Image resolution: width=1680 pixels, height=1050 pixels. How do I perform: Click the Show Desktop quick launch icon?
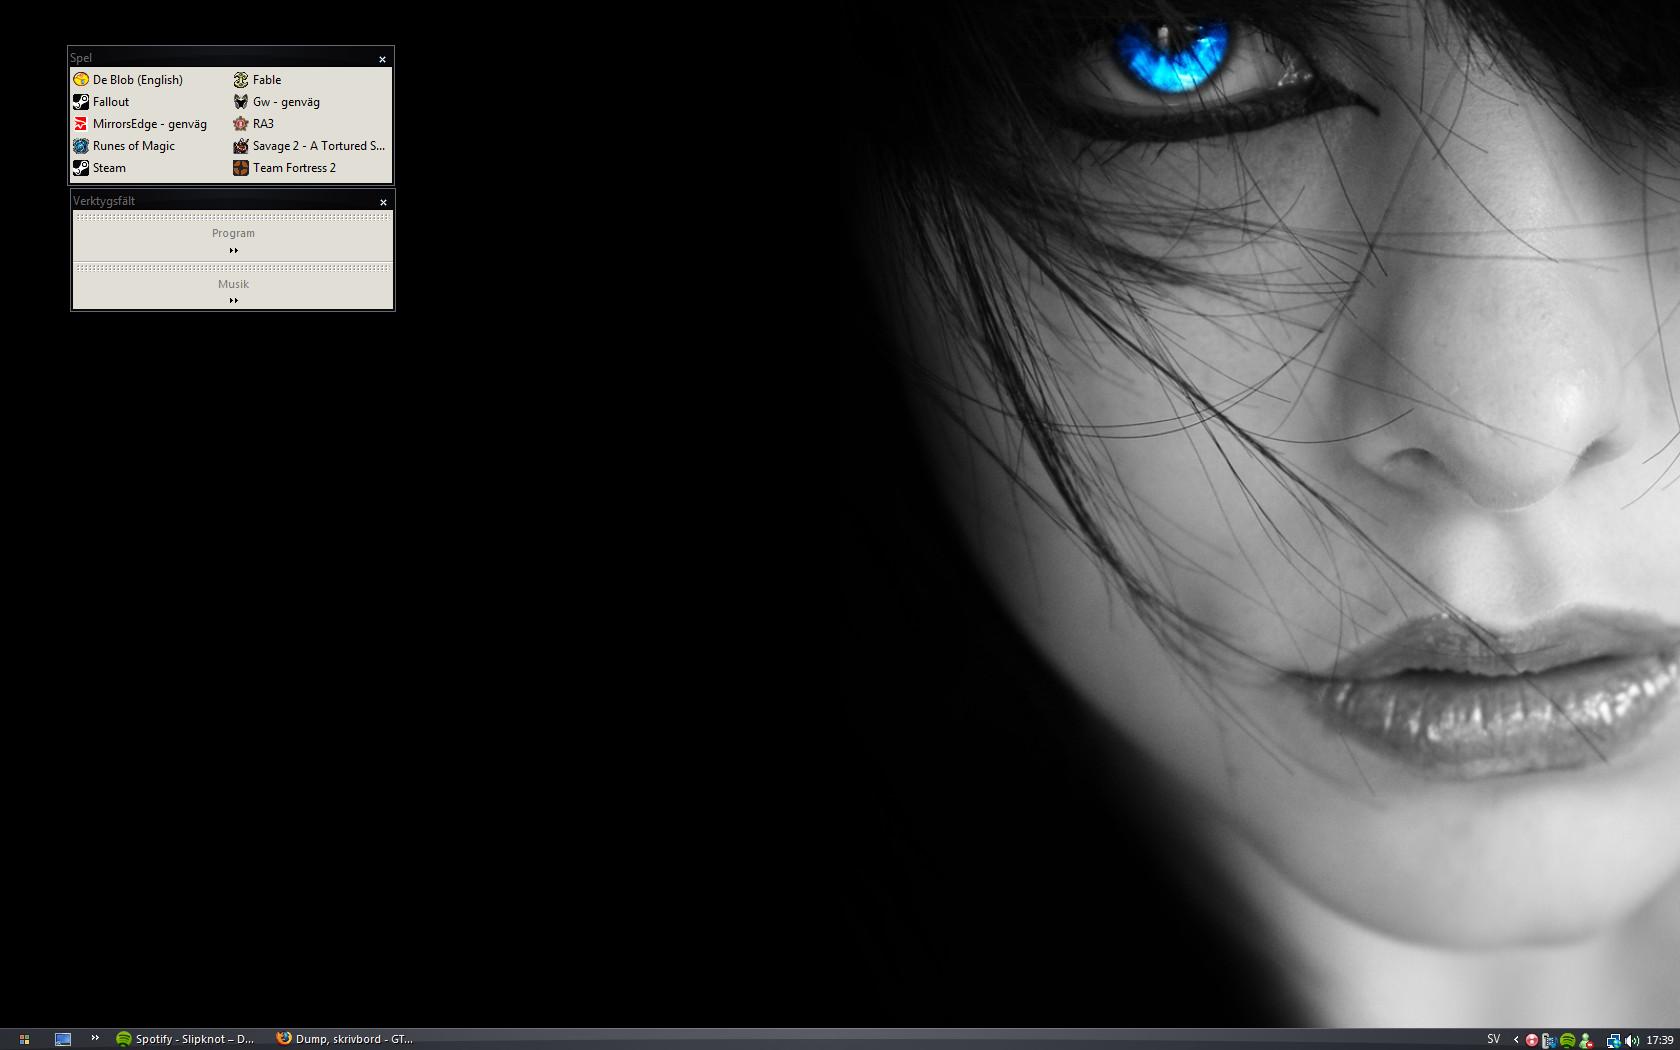tap(63, 1039)
